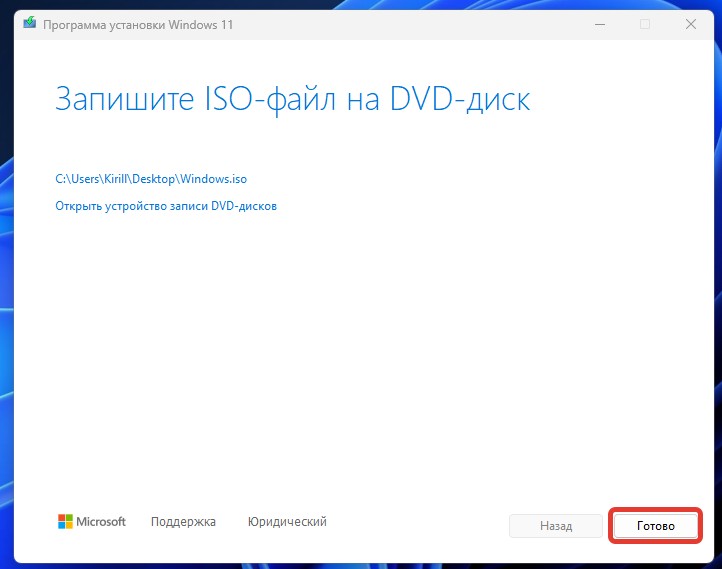Open the C:\Users\Kirill\Desktop\Windows.iso link
Image resolution: width=722 pixels, height=569 pixels.
coord(151,179)
